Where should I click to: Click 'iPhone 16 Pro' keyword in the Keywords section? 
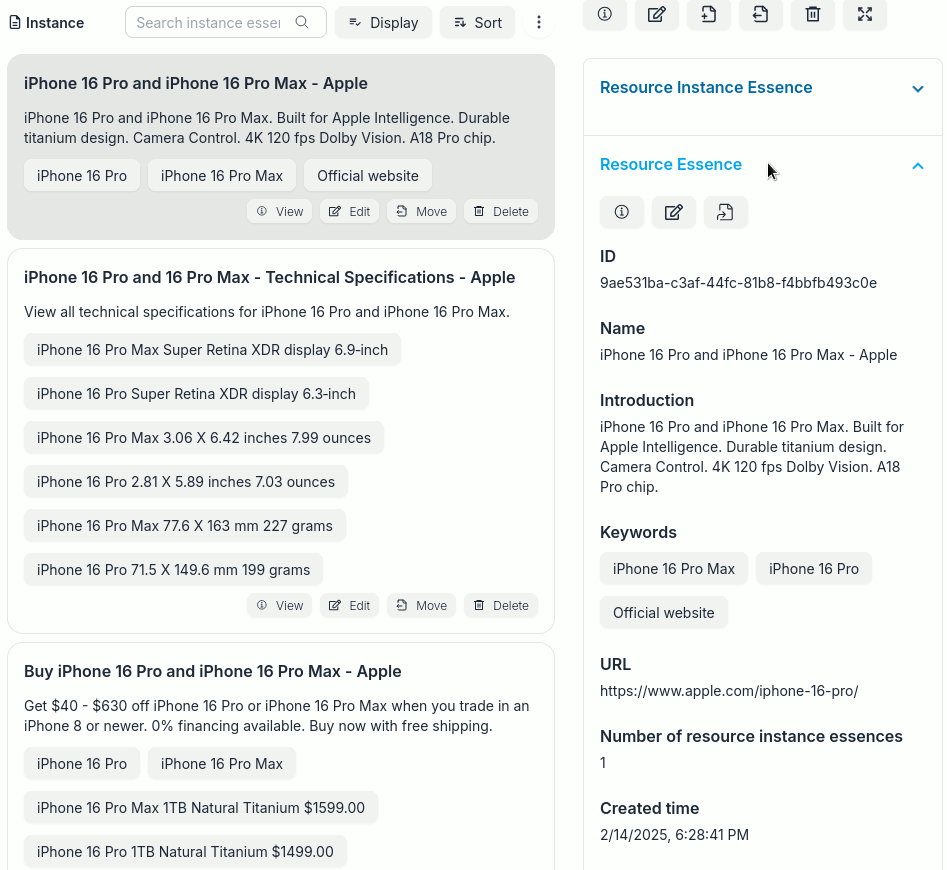click(x=814, y=569)
